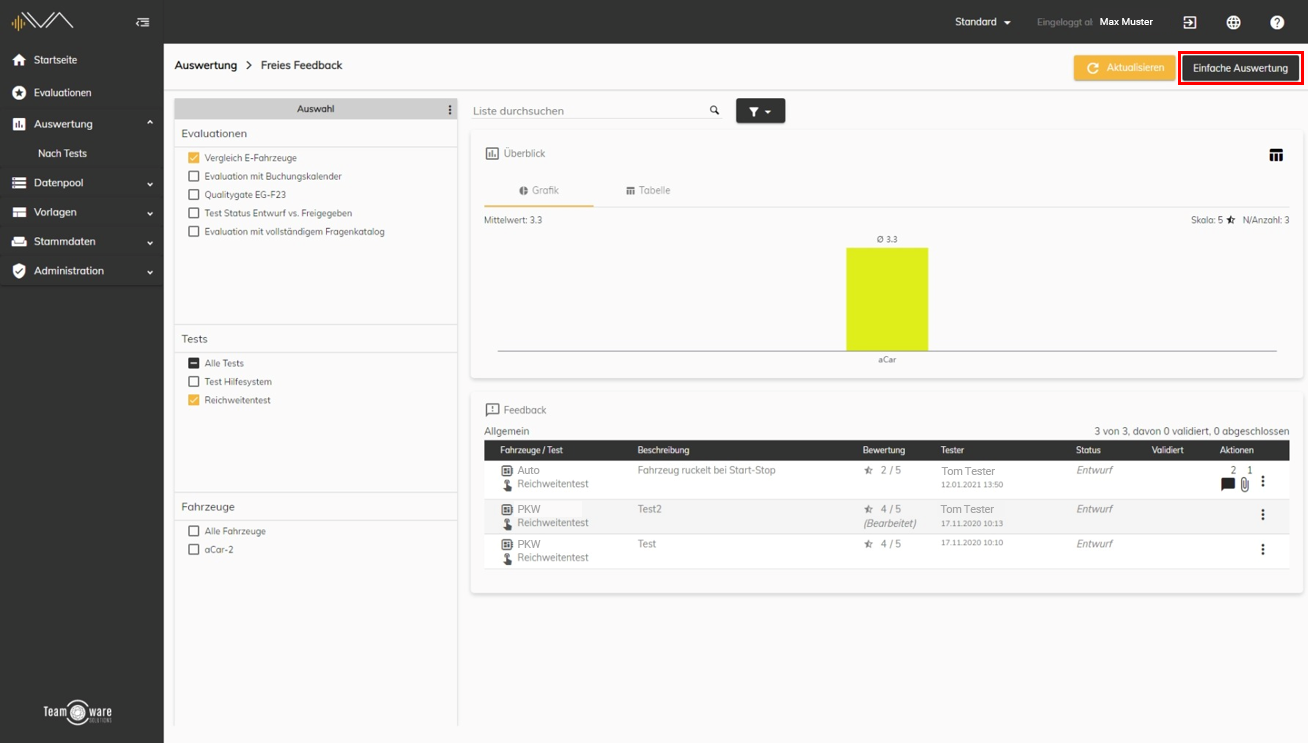Click star rating icon in Auto row
This screenshot has height=744, width=1308.
[869, 470]
